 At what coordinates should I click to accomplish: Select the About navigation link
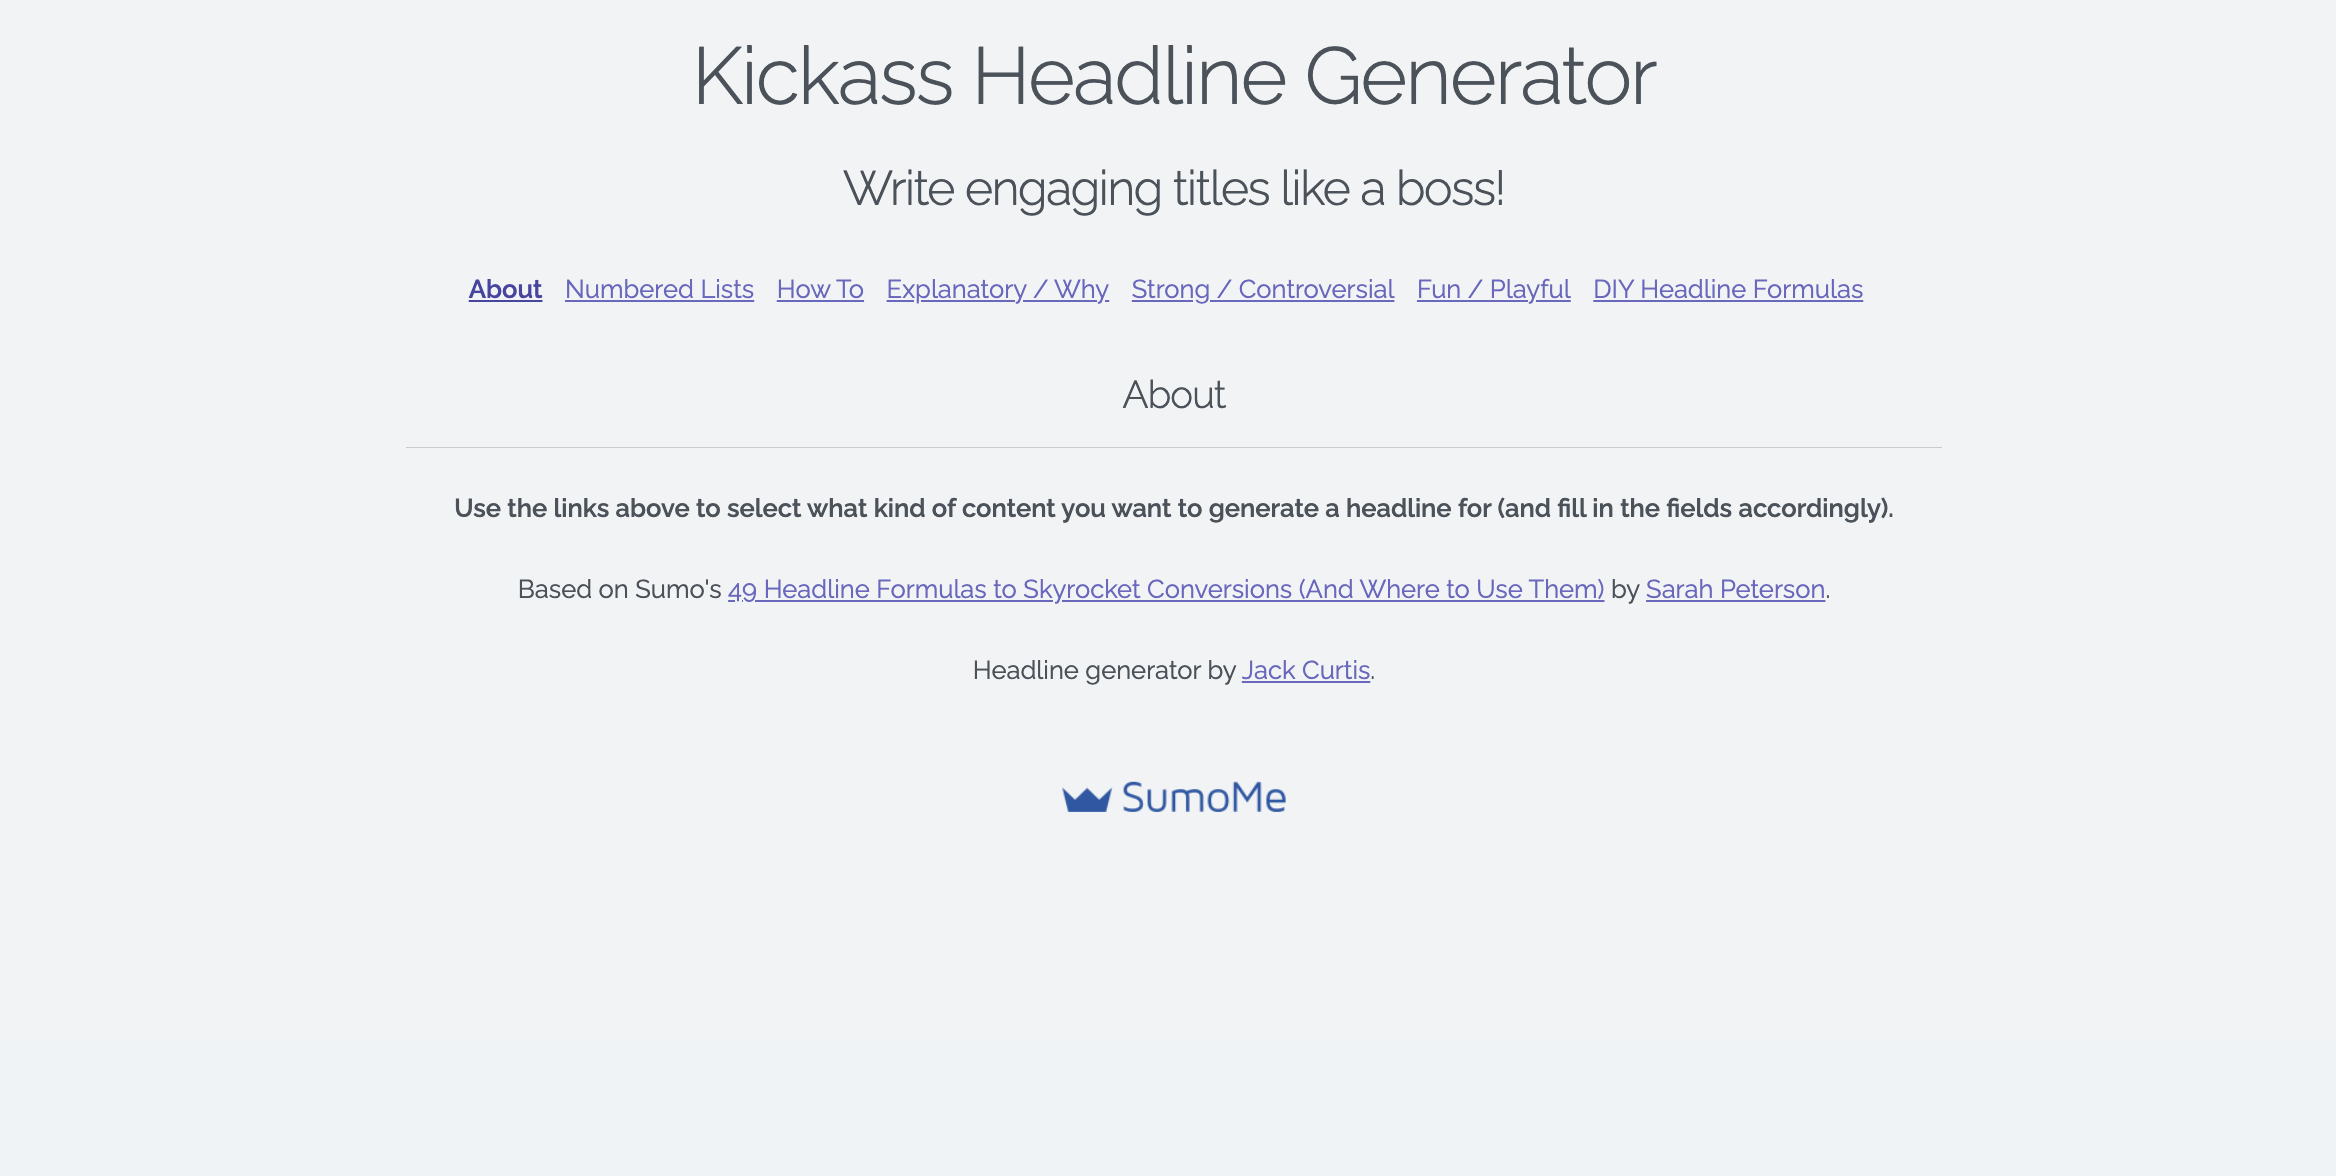(x=504, y=290)
